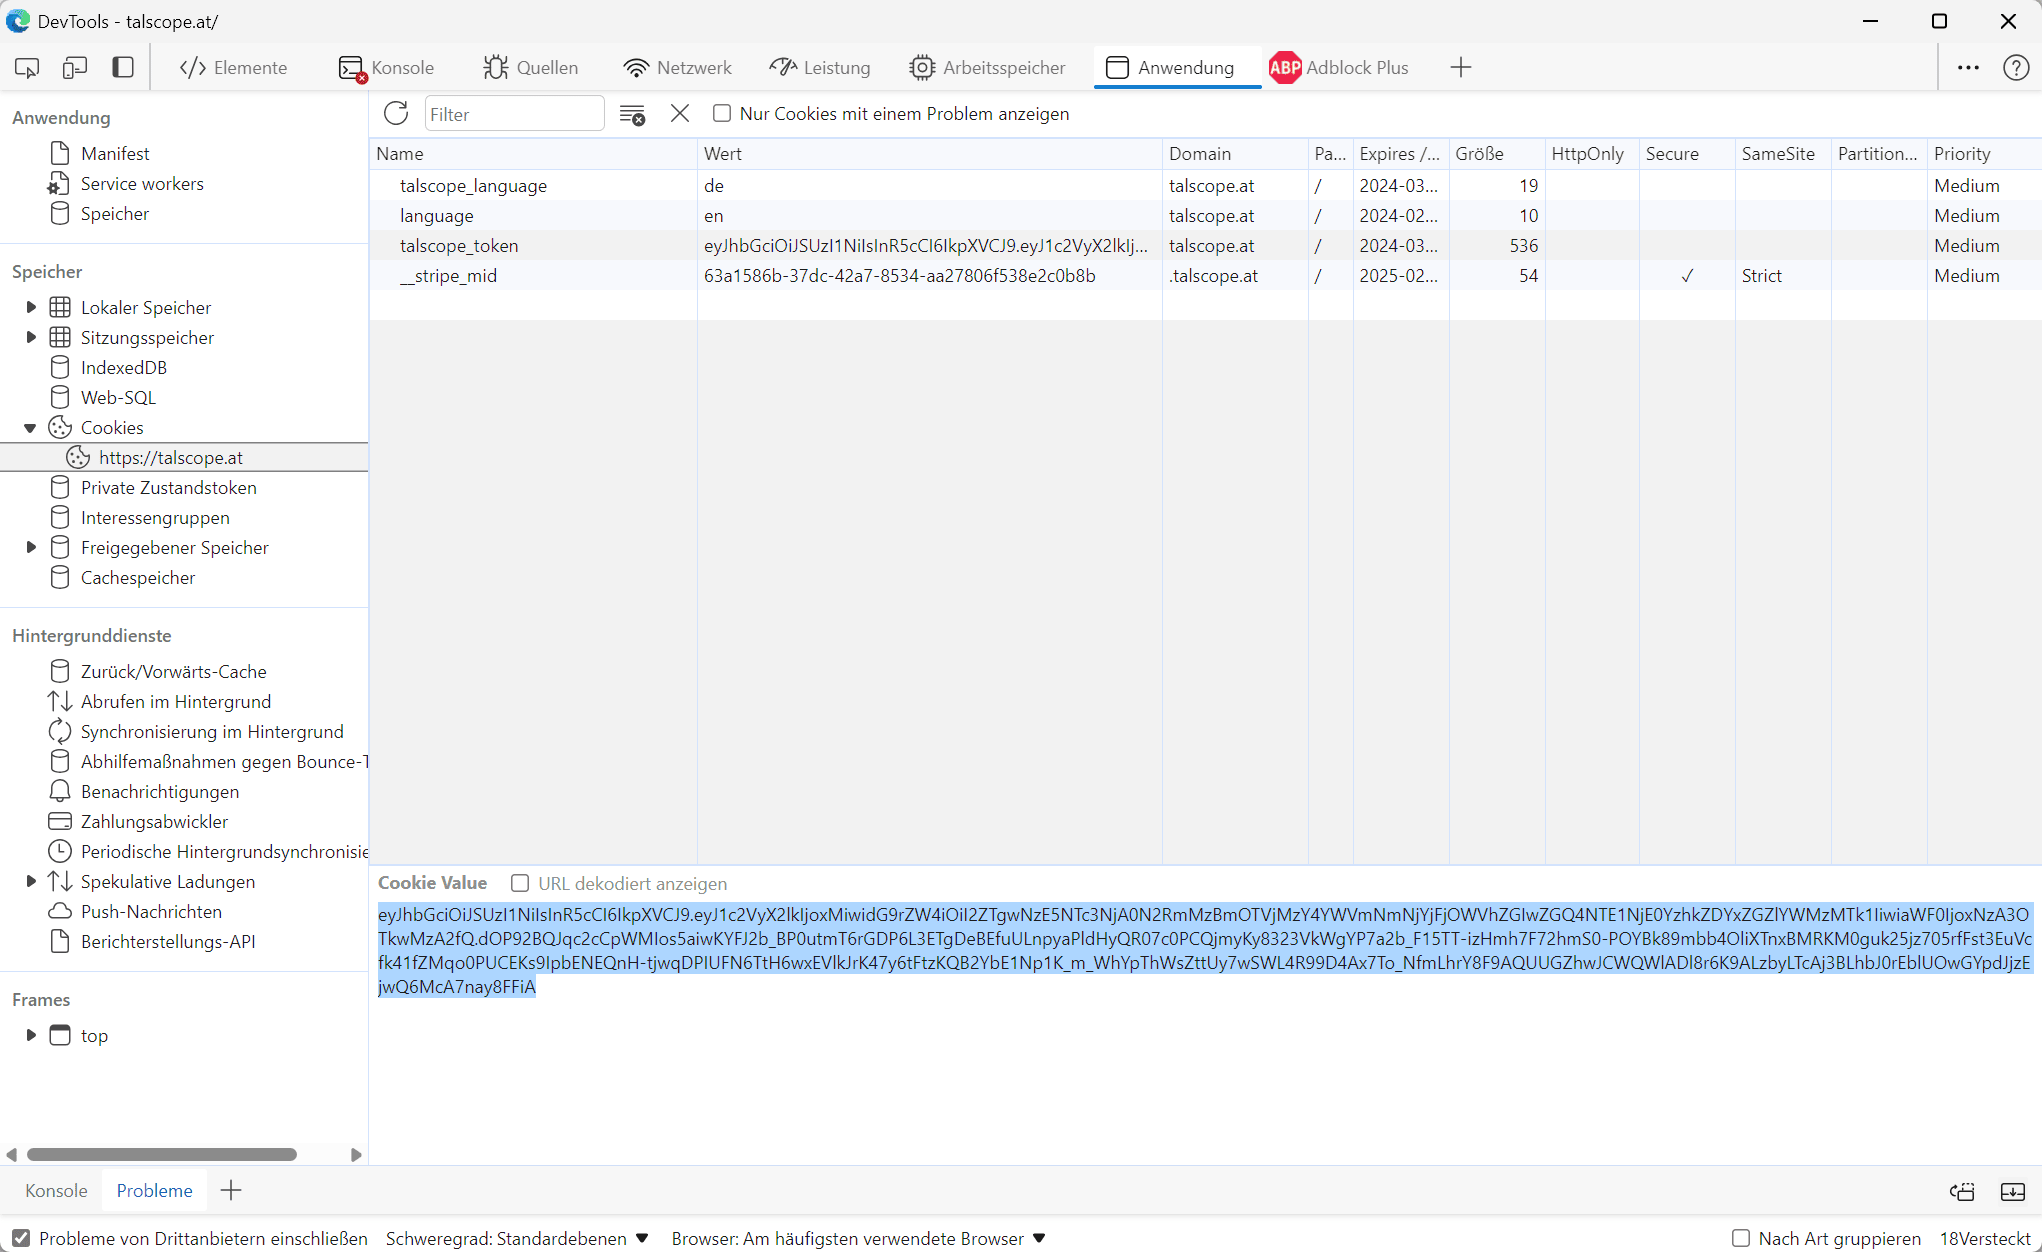This screenshot has height=1252, width=2042.
Task: Enable 'Nur Cookies mit einem Problem anzeigen'
Action: (722, 113)
